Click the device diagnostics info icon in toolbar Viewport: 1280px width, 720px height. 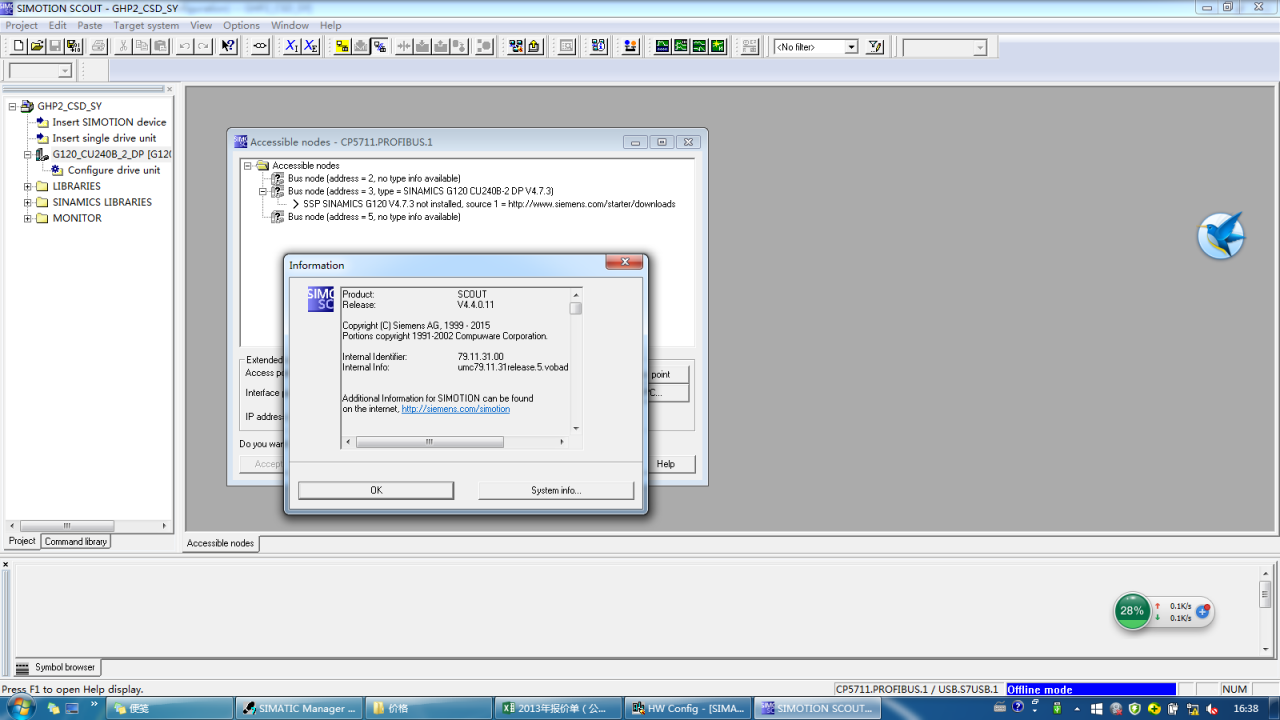click(599, 46)
